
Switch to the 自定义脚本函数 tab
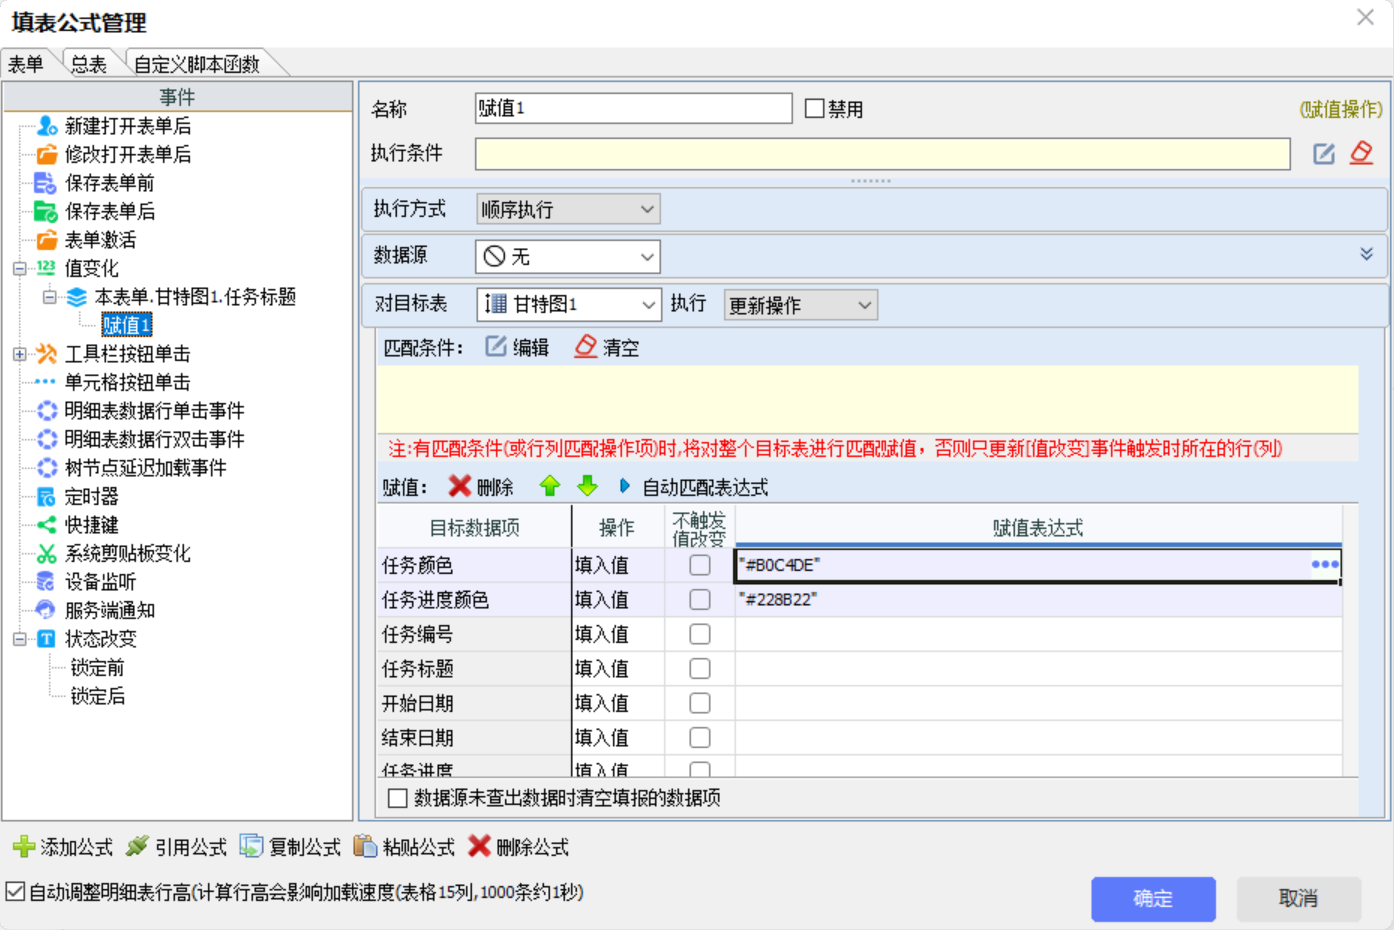(x=197, y=64)
